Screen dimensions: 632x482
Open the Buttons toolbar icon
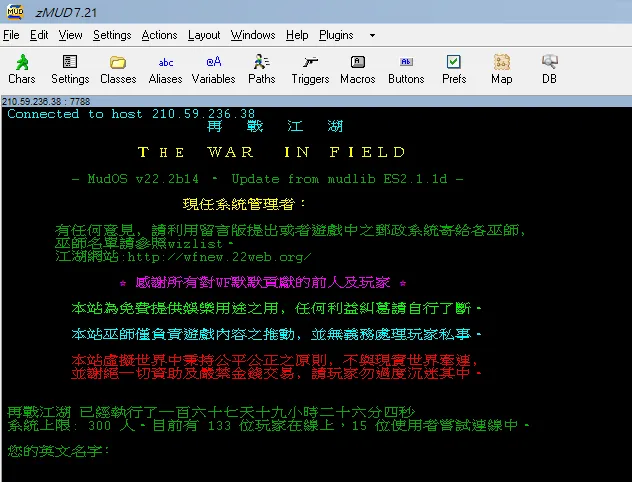tap(406, 69)
